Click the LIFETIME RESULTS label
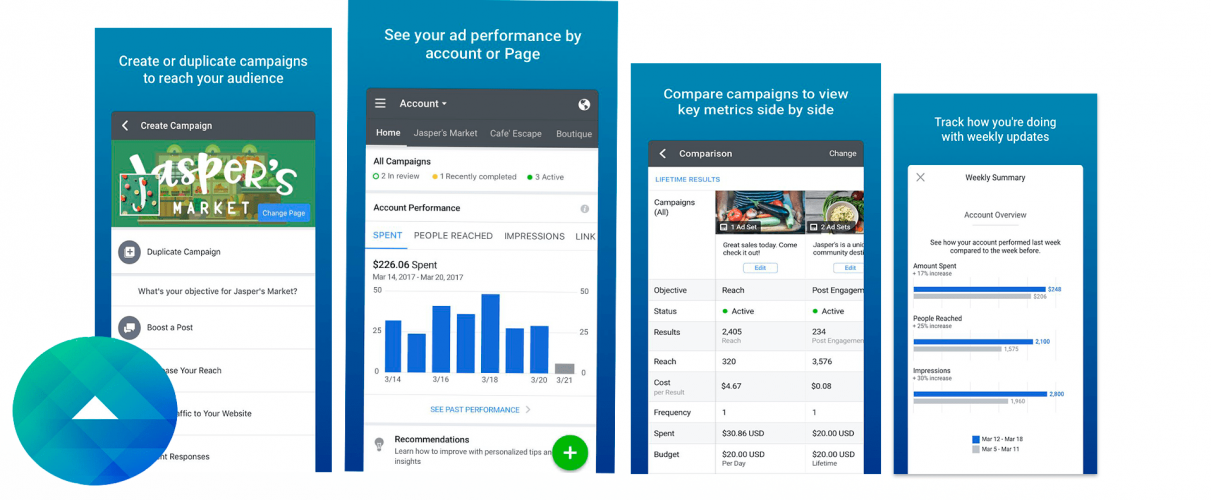Screen dimensions: 1211x500 tap(688, 180)
